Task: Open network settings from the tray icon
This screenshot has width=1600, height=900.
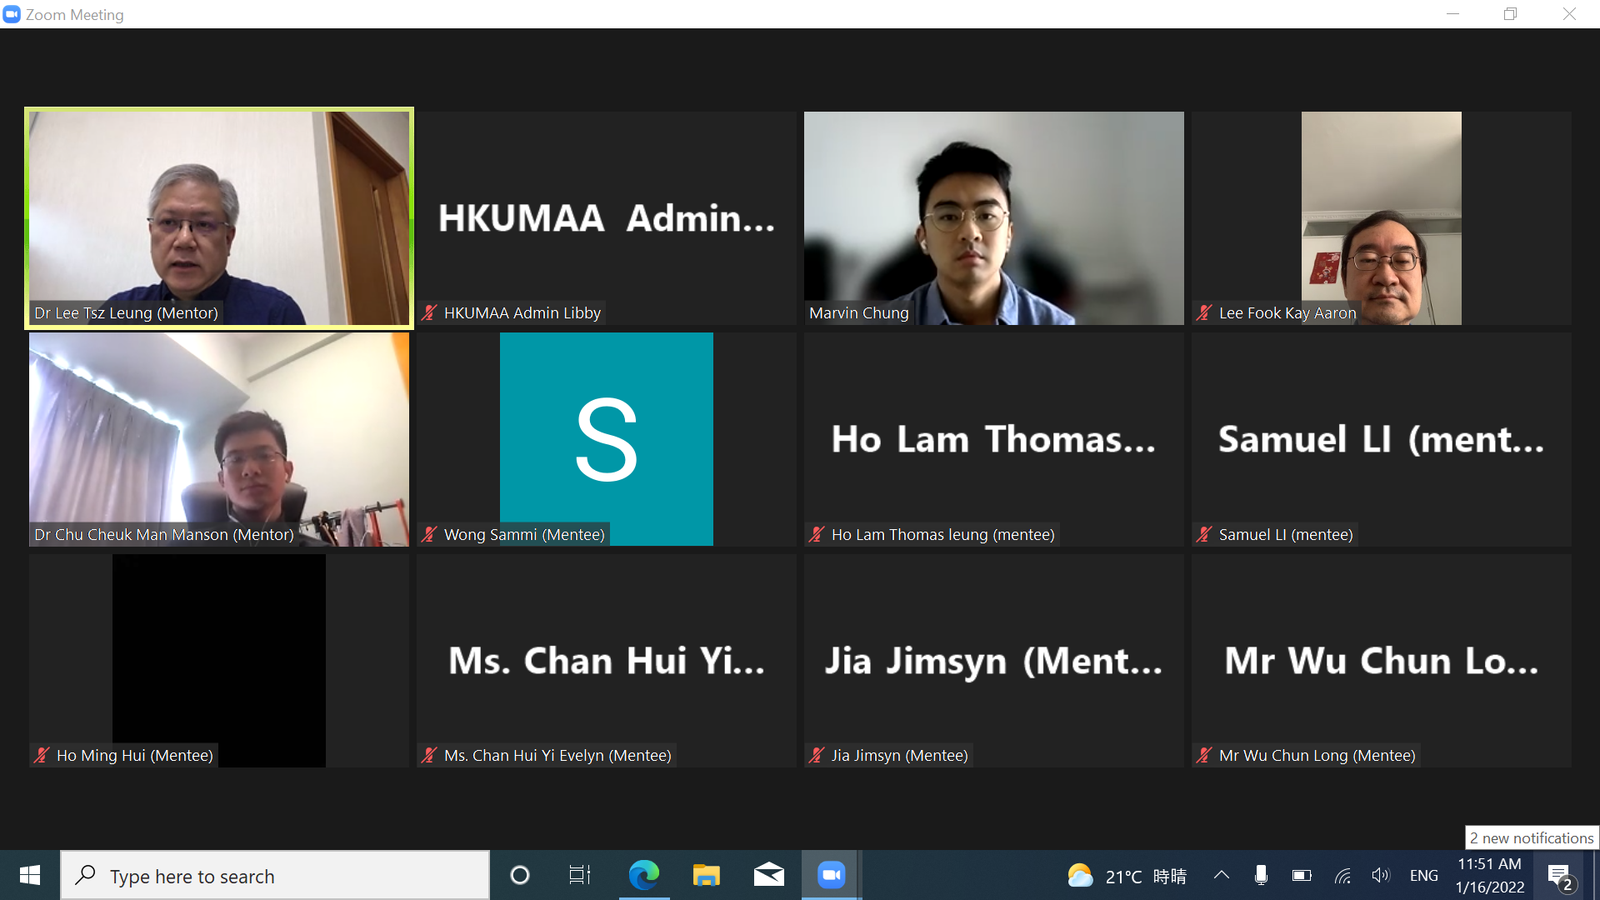Action: tap(1342, 876)
